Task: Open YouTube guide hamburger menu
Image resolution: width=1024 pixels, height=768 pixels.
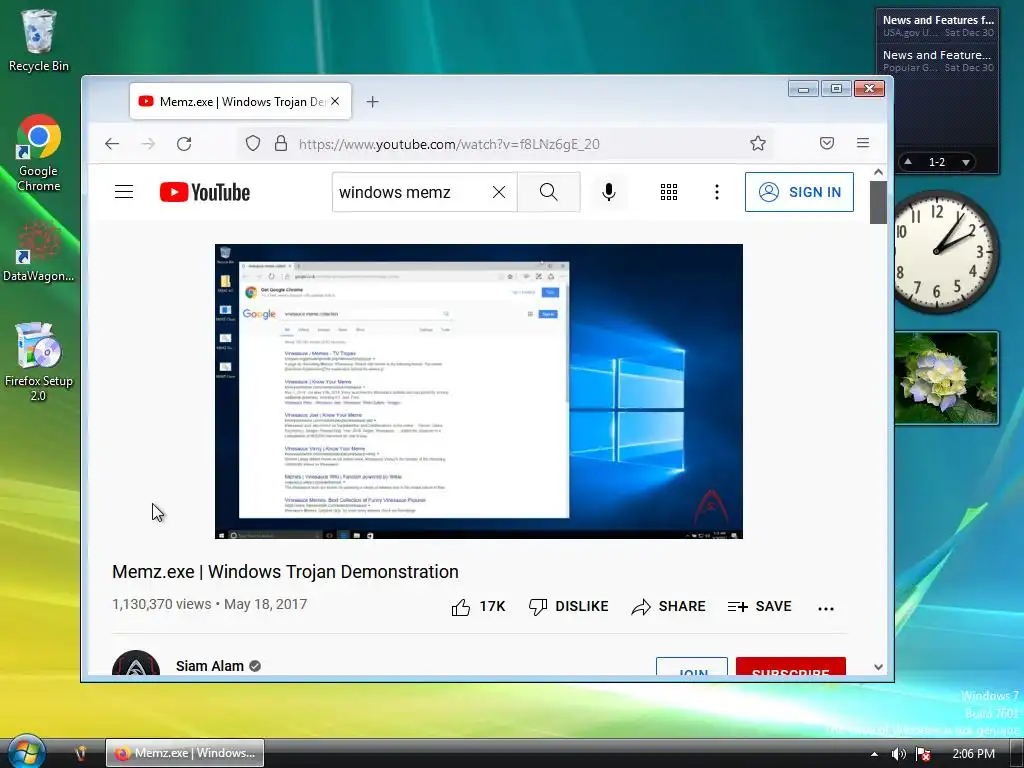Action: (x=124, y=192)
